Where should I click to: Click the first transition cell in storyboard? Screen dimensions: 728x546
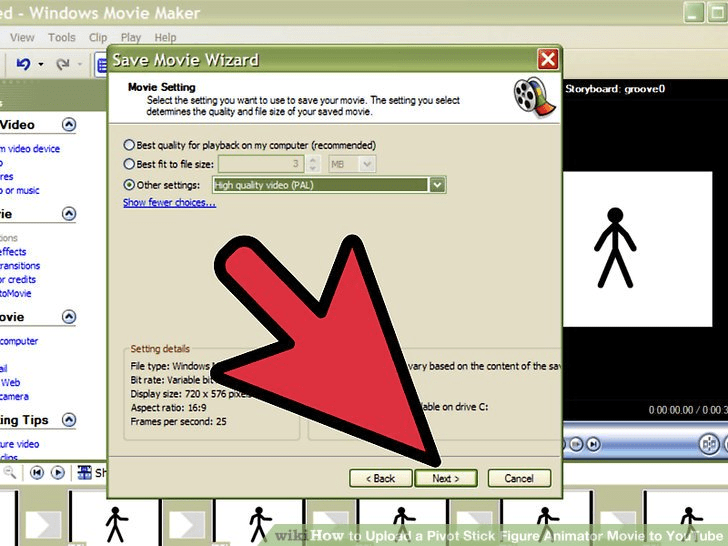[x=43, y=524]
